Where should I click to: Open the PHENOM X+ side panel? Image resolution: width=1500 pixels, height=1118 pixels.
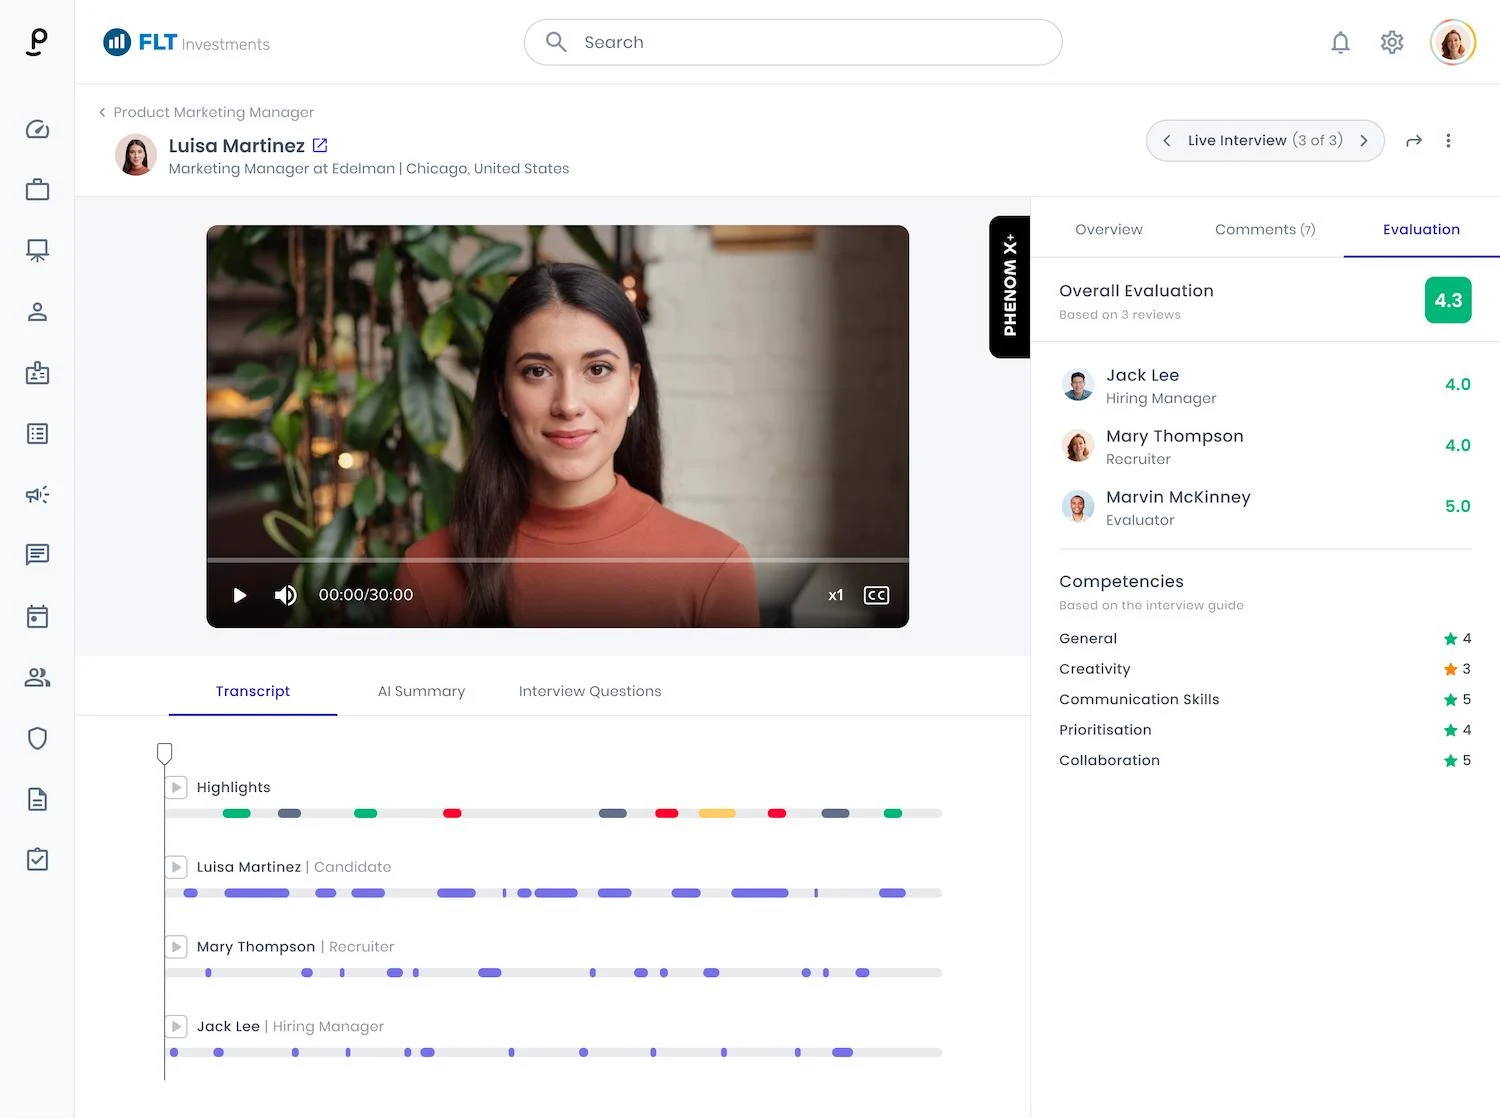click(1010, 287)
